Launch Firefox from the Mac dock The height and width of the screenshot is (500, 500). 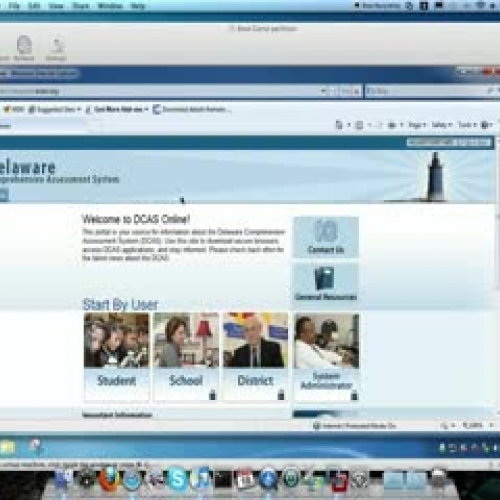[x=109, y=479]
